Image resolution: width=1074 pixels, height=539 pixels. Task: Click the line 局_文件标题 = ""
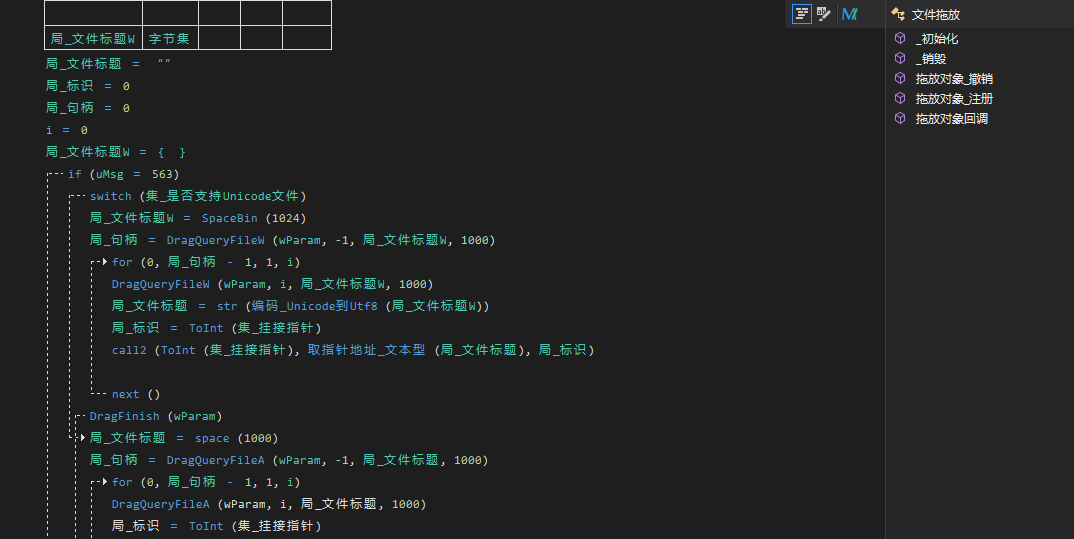point(108,64)
